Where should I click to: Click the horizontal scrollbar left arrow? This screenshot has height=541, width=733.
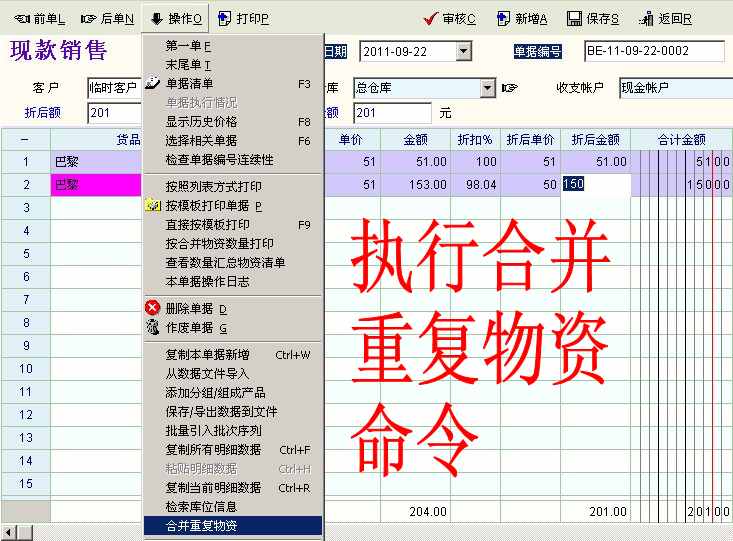9,532
